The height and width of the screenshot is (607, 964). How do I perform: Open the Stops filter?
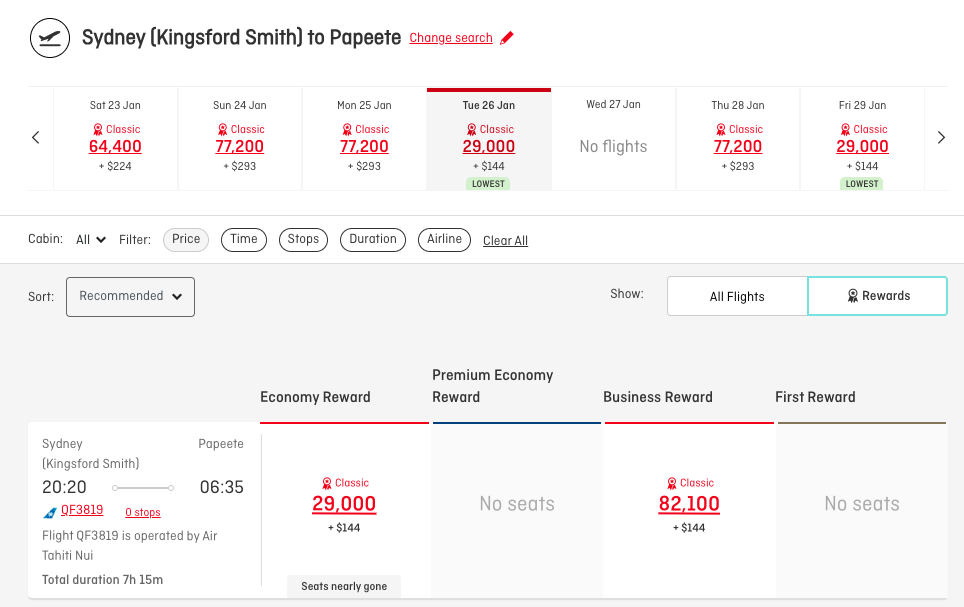[303, 240]
